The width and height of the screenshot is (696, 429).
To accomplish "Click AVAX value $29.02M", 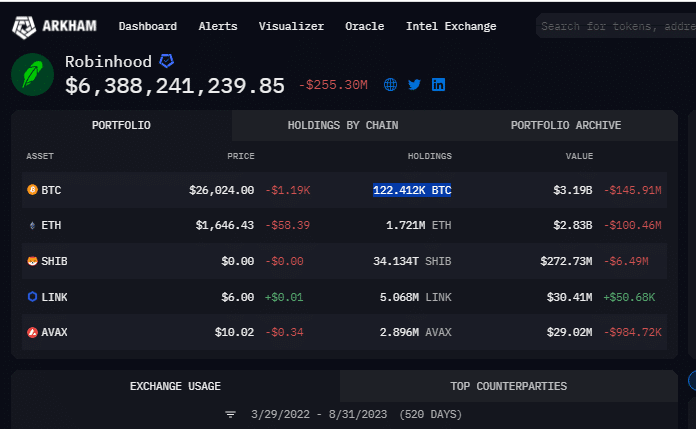I will [569, 332].
